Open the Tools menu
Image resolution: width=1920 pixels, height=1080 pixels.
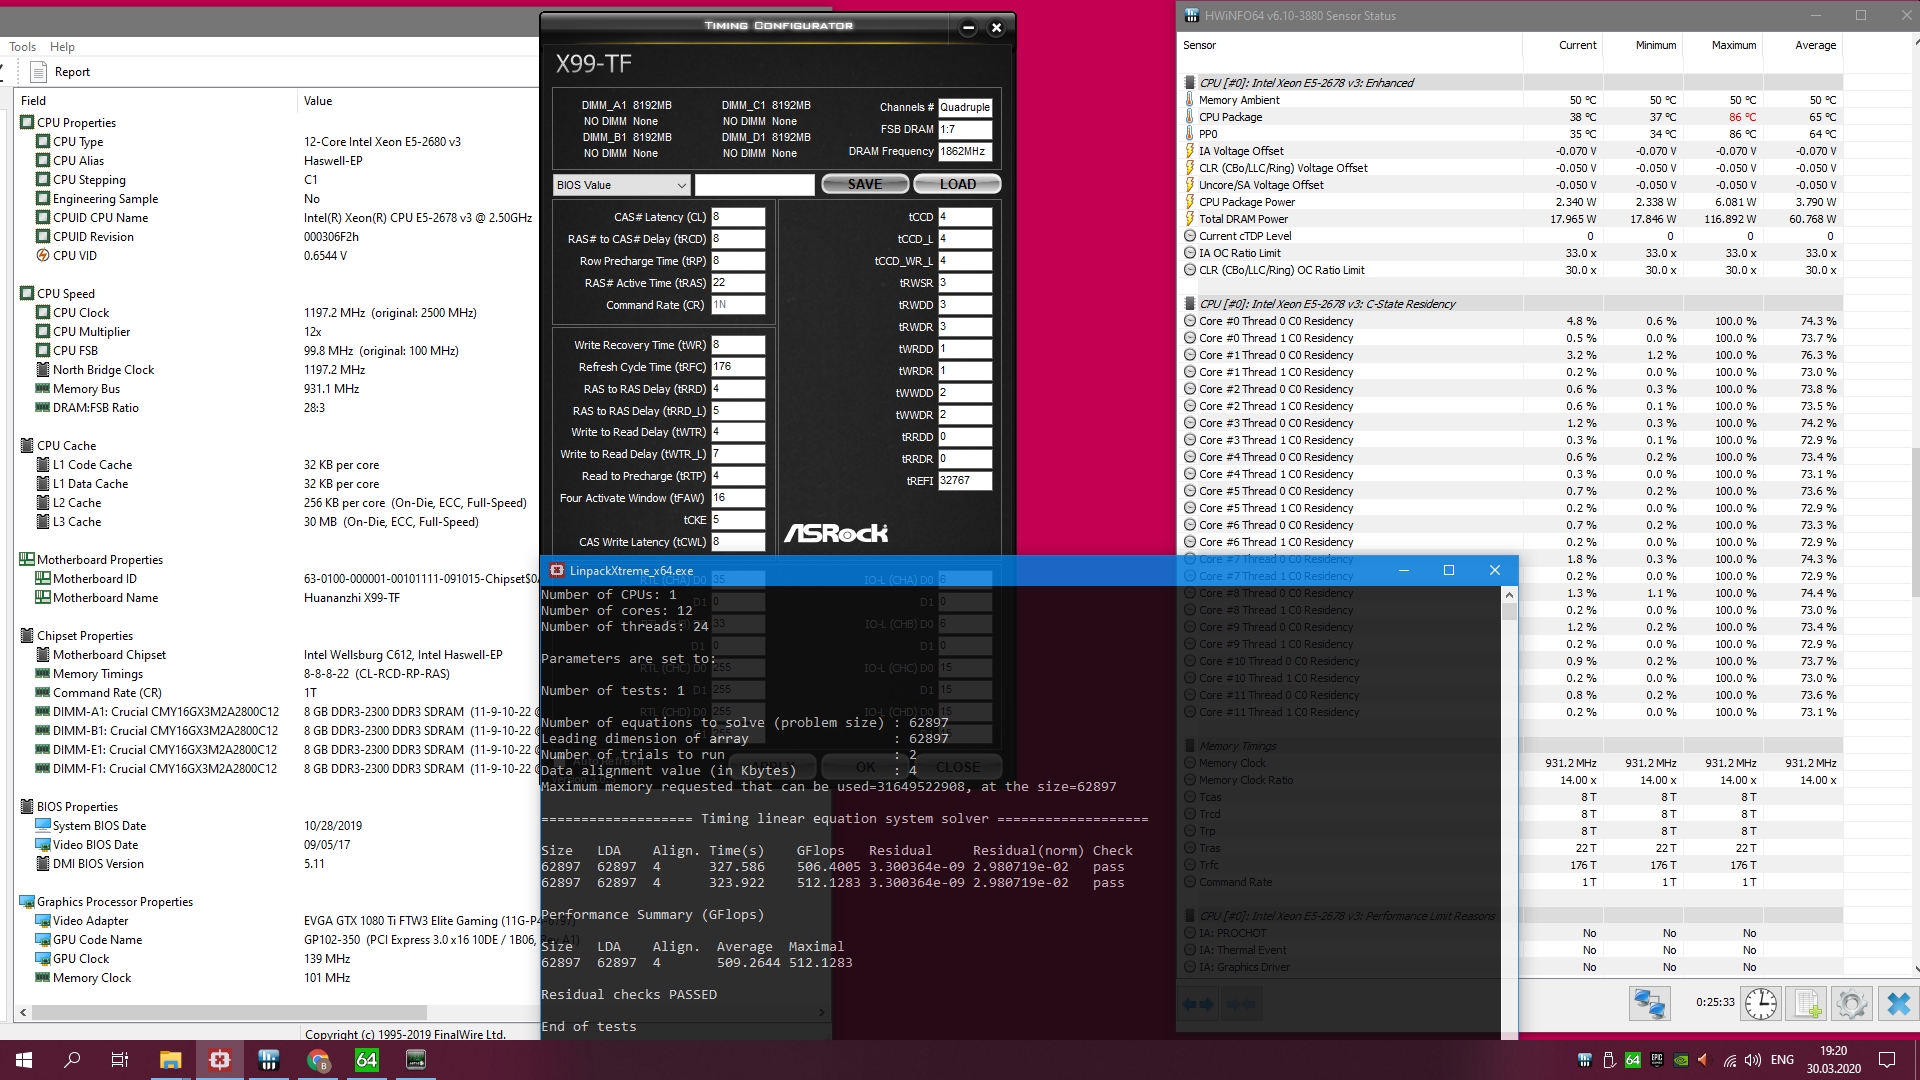click(22, 47)
